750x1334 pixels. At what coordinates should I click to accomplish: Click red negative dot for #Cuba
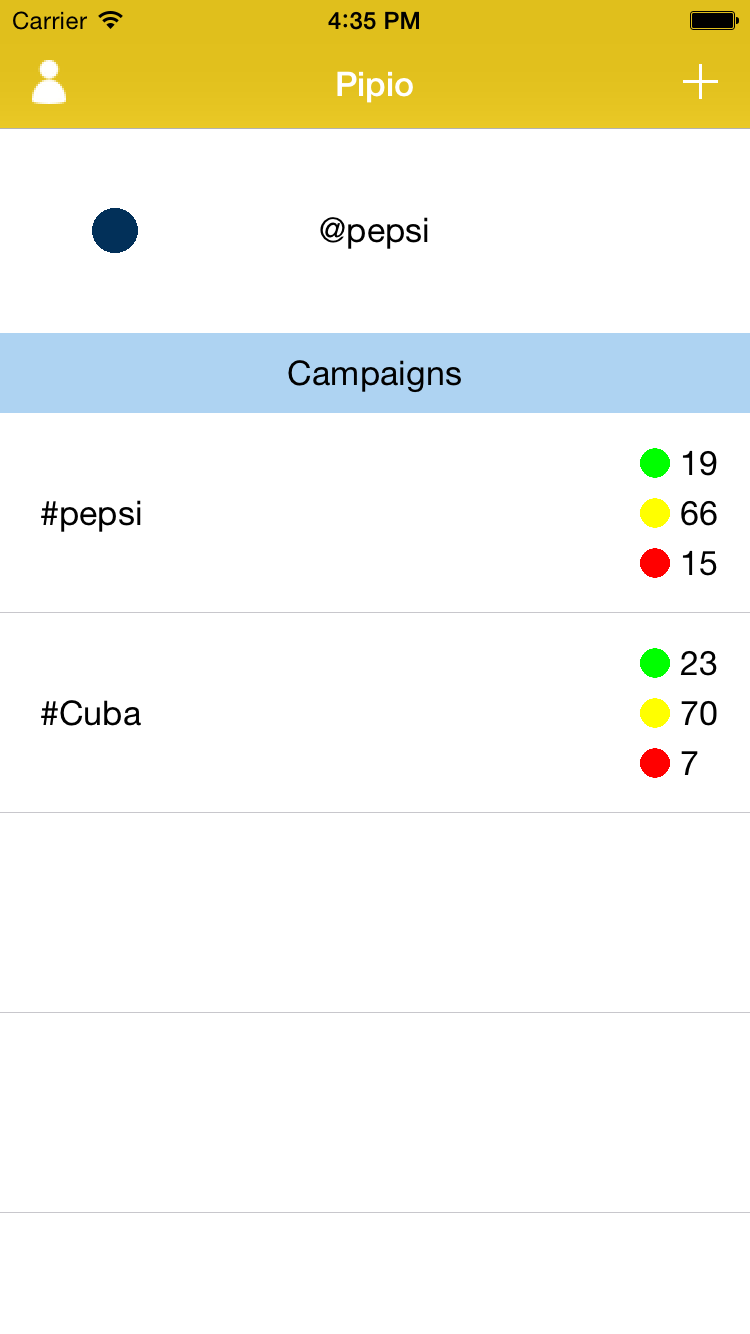pyautogui.click(x=655, y=763)
